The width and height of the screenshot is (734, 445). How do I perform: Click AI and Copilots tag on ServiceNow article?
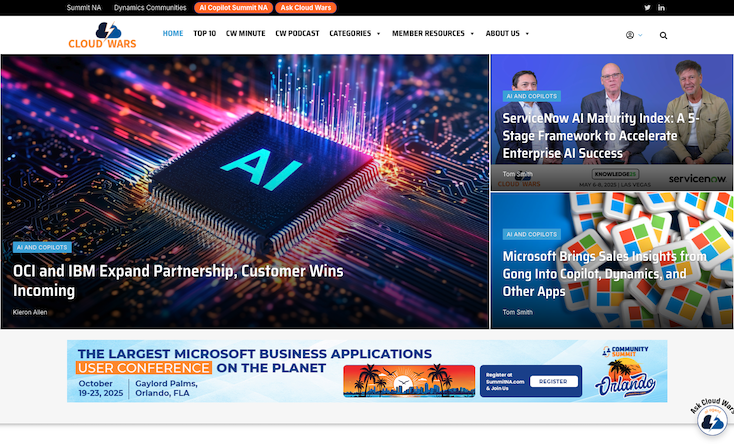click(x=532, y=96)
